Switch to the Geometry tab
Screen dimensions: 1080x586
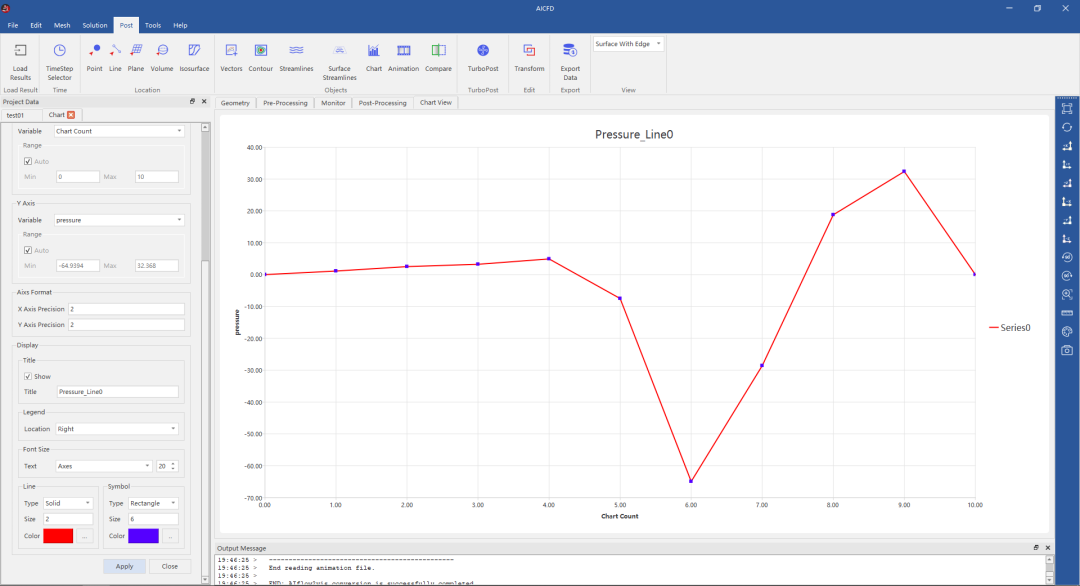click(235, 103)
